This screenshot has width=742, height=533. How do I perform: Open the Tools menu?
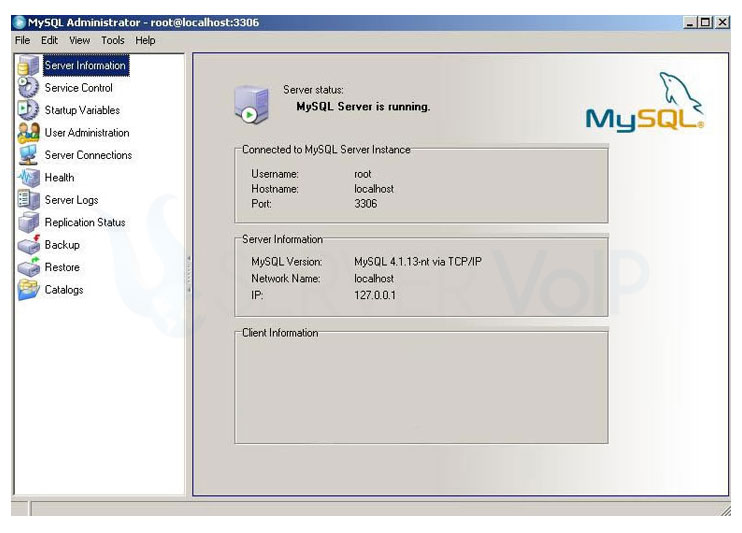tap(113, 40)
